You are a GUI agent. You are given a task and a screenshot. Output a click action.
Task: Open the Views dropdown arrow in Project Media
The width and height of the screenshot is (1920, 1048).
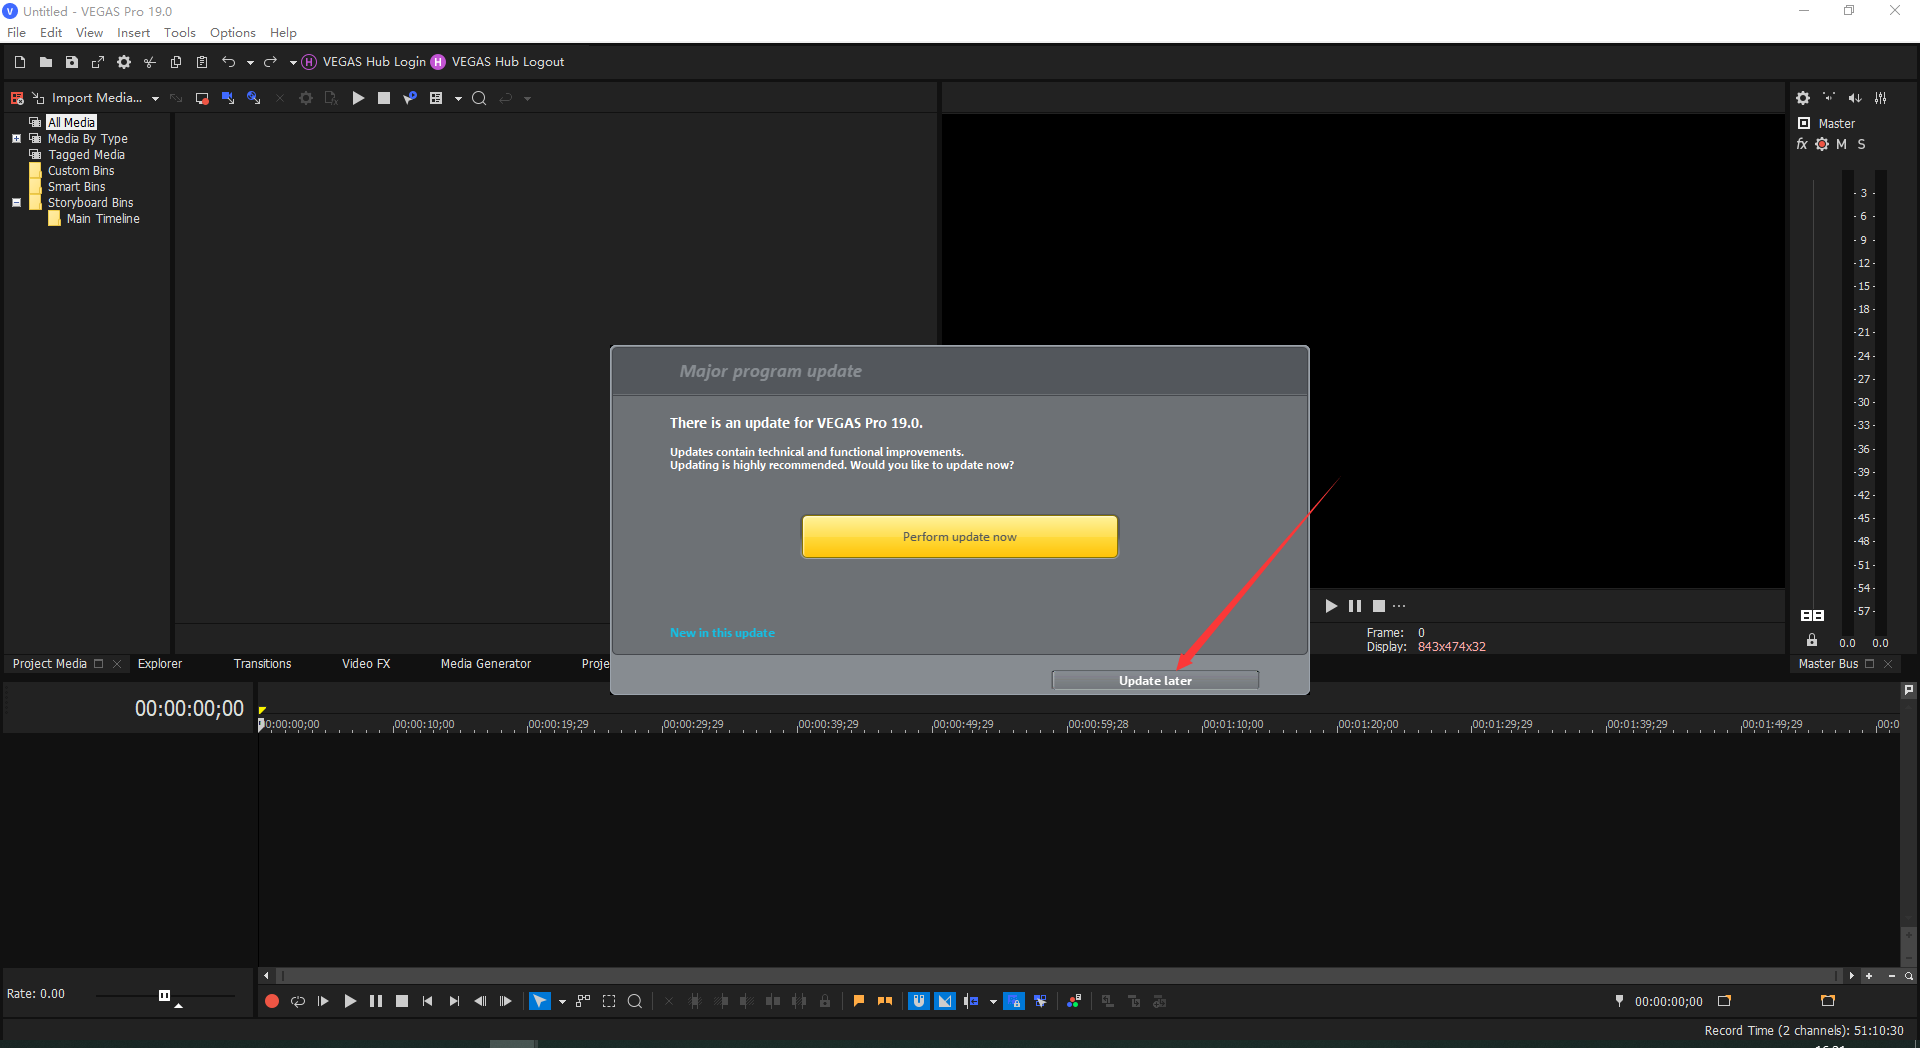458,99
